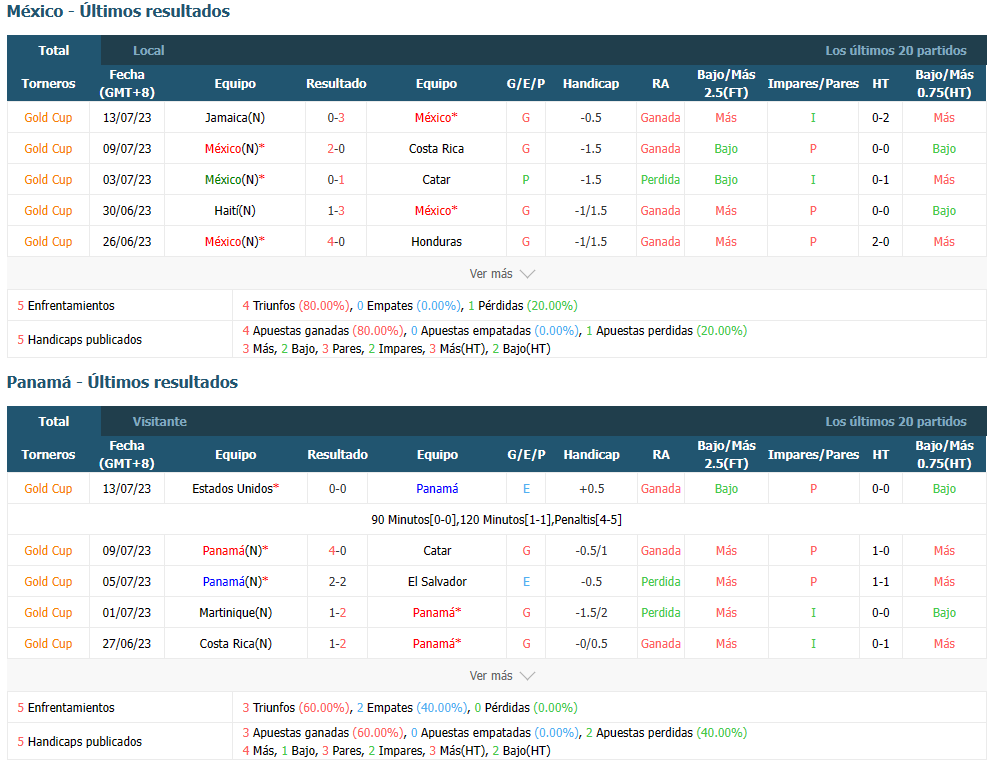Image resolution: width=995 pixels, height=768 pixels.
Task: Click Costa Rica(N) in Panamá table
Action: click(235, 643)
